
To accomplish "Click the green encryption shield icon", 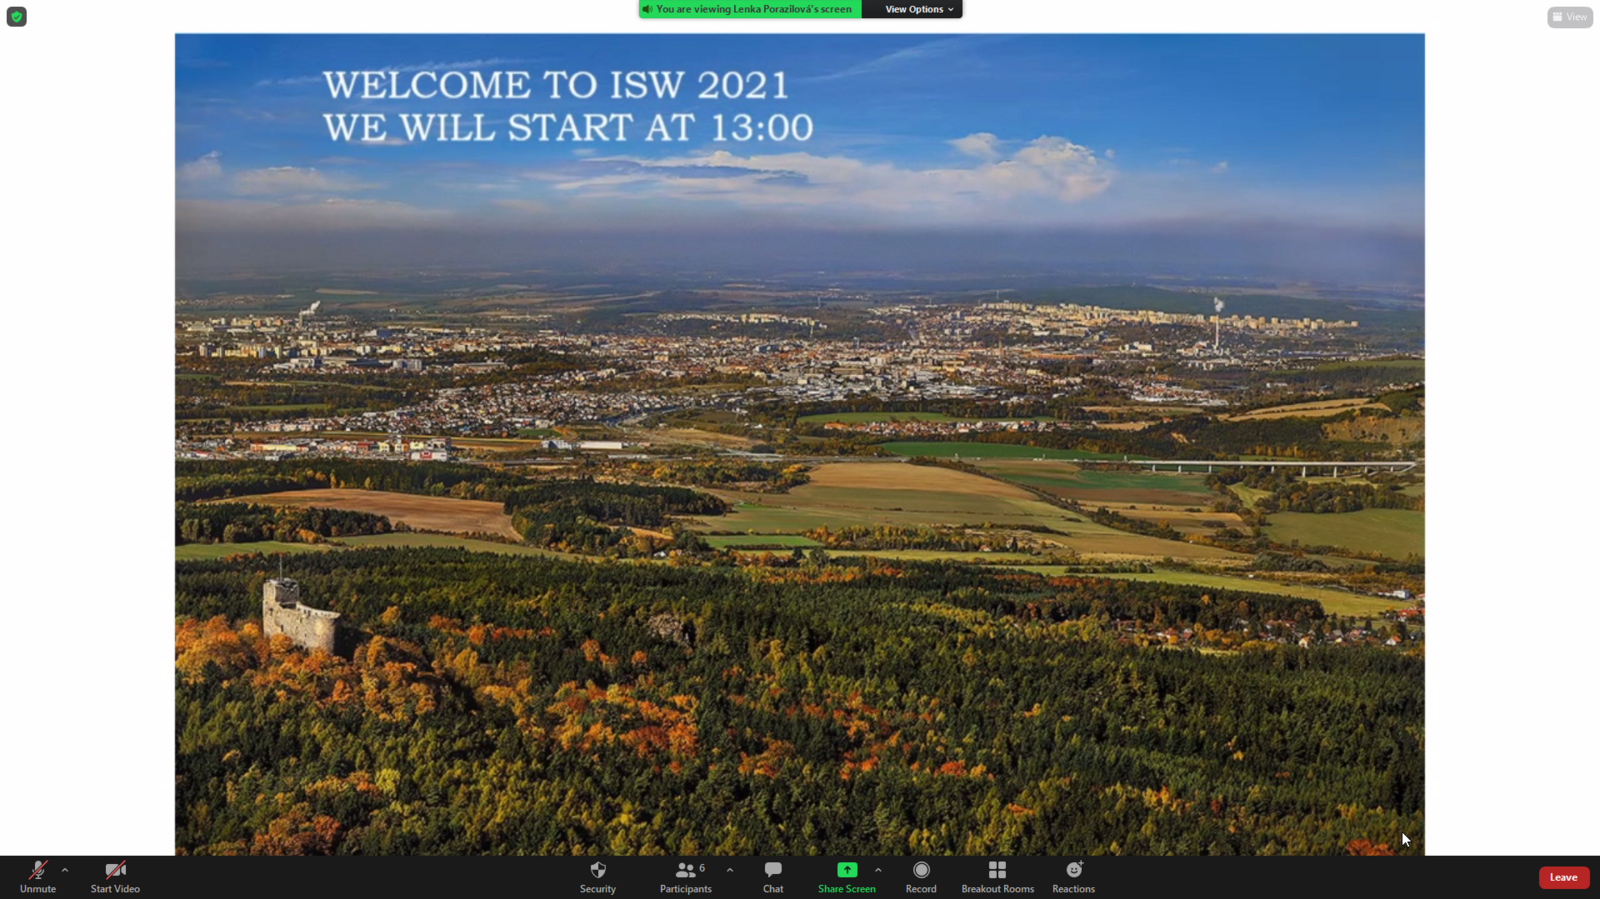I will [17, 17].
